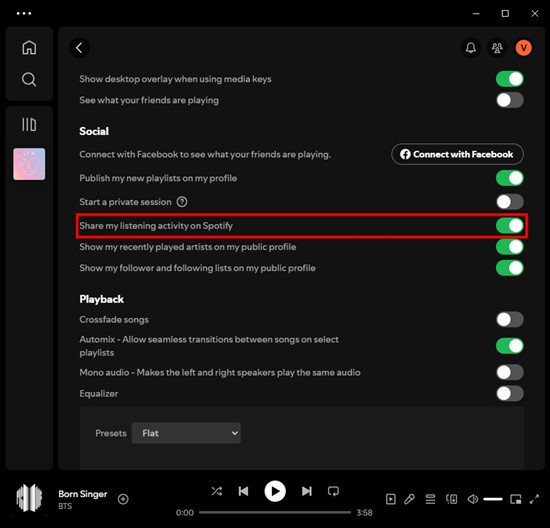Enable shuffle
The height and width of the screenshot is (528, 550).
coord(217,491)
